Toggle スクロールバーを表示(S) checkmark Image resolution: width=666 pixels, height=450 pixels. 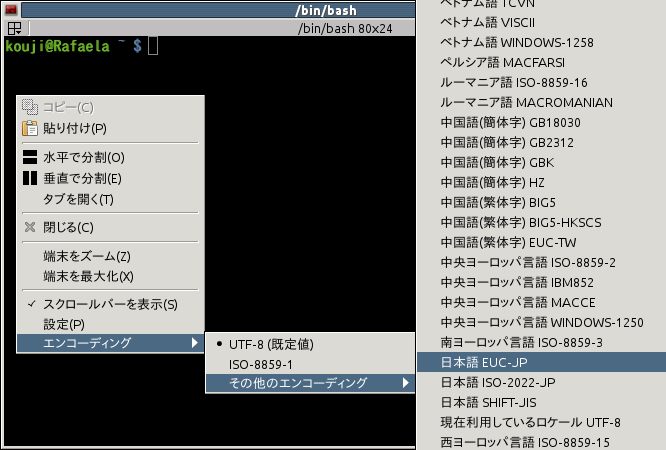[110, 304]
